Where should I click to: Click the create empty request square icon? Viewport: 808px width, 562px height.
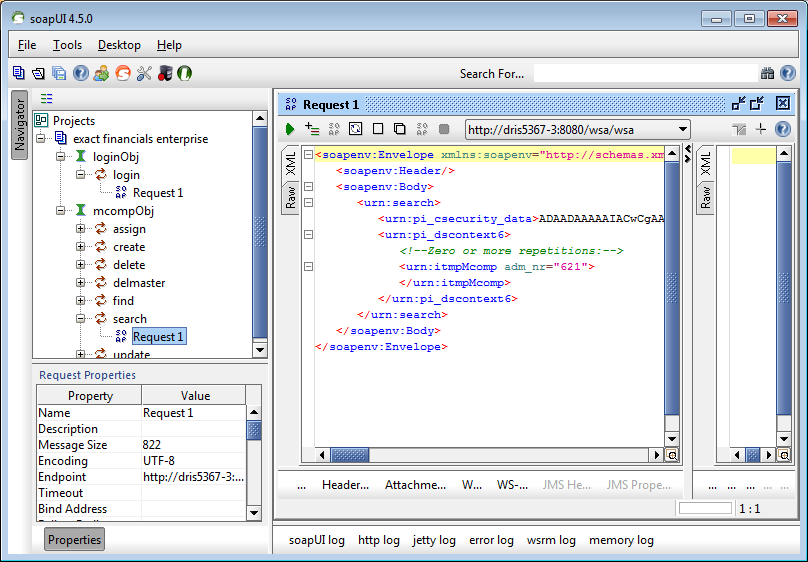point(378,129)
